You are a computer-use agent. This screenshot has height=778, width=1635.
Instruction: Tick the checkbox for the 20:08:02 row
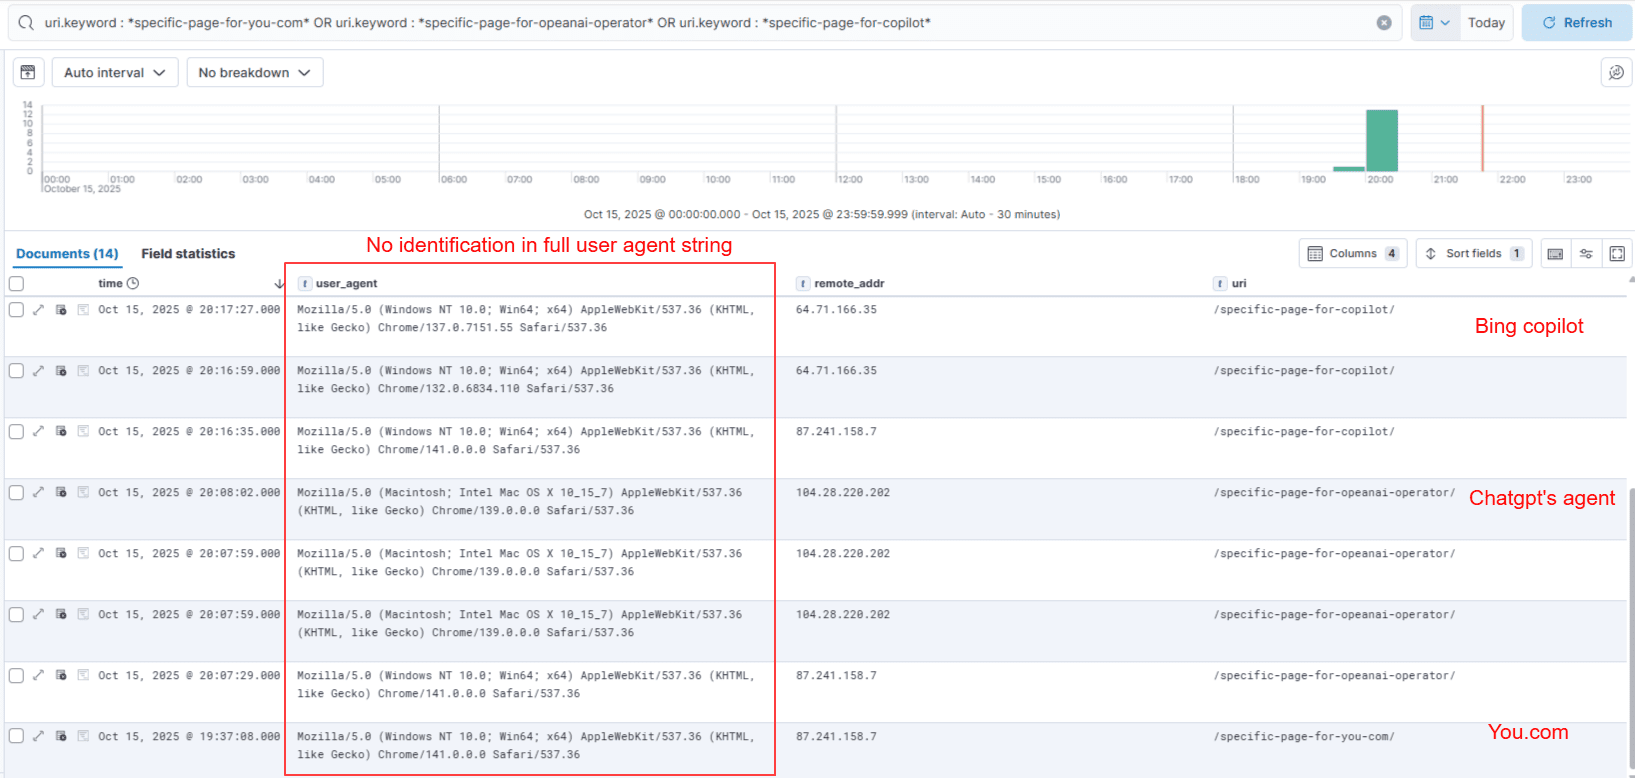pyautogui.click(x=16, y=493)
